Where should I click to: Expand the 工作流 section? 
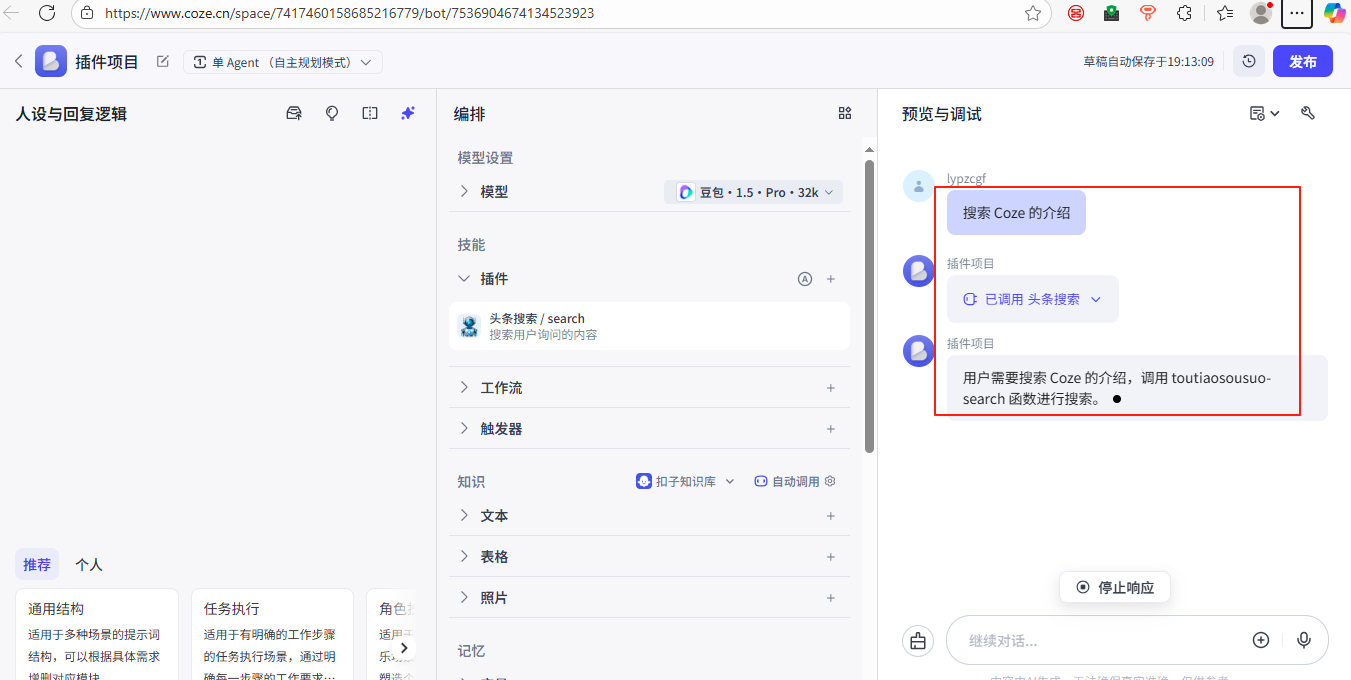[464, 388]
